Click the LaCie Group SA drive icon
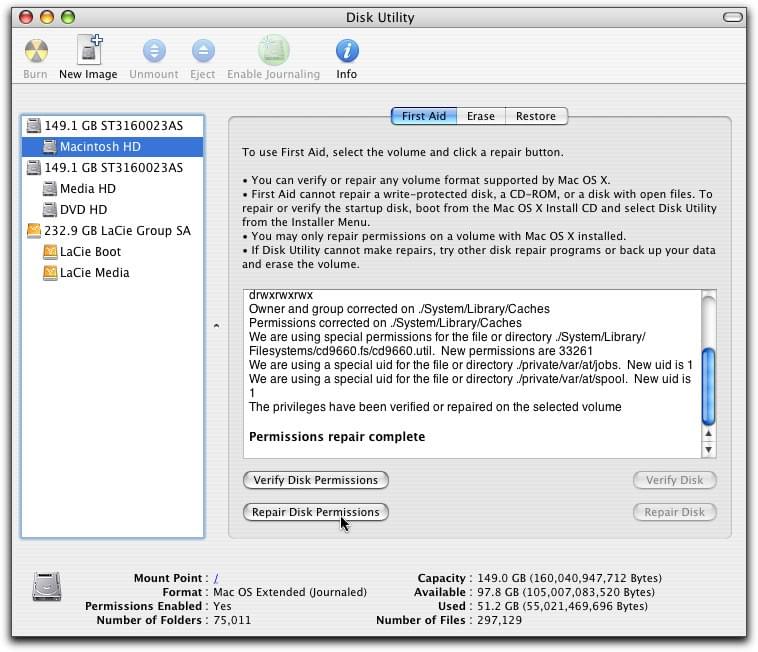 click(x=34, y=231)
